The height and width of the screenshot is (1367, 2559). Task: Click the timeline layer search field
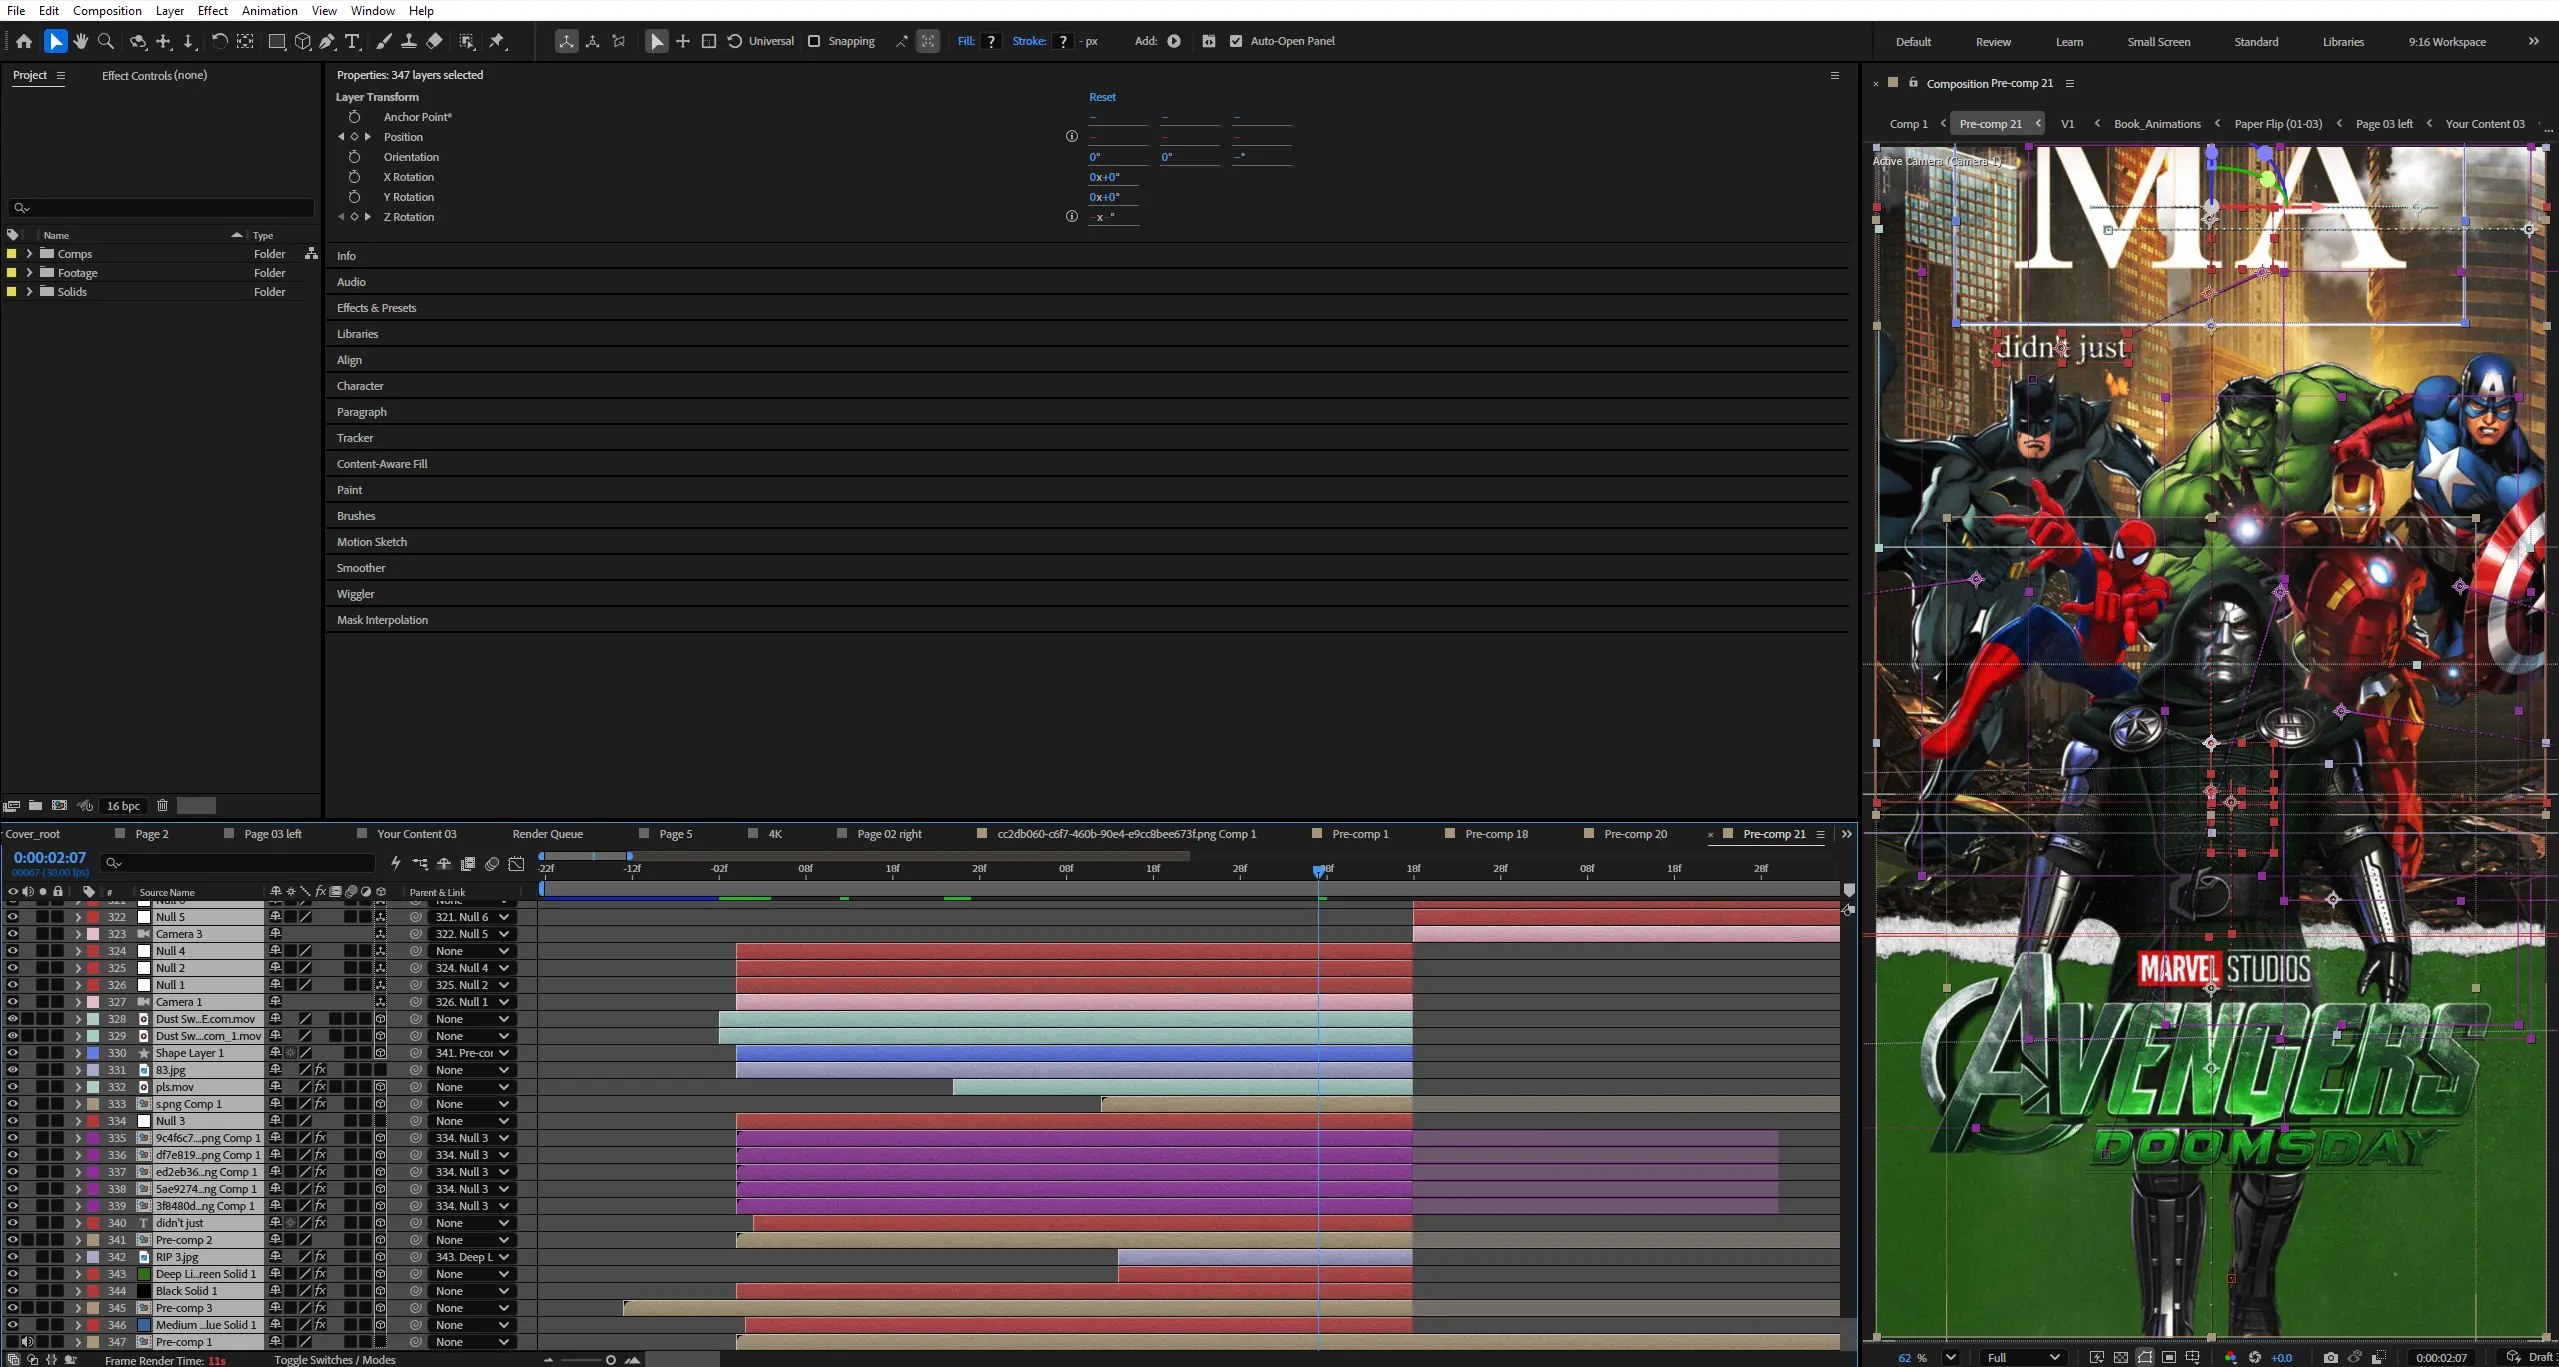(239, 863)
